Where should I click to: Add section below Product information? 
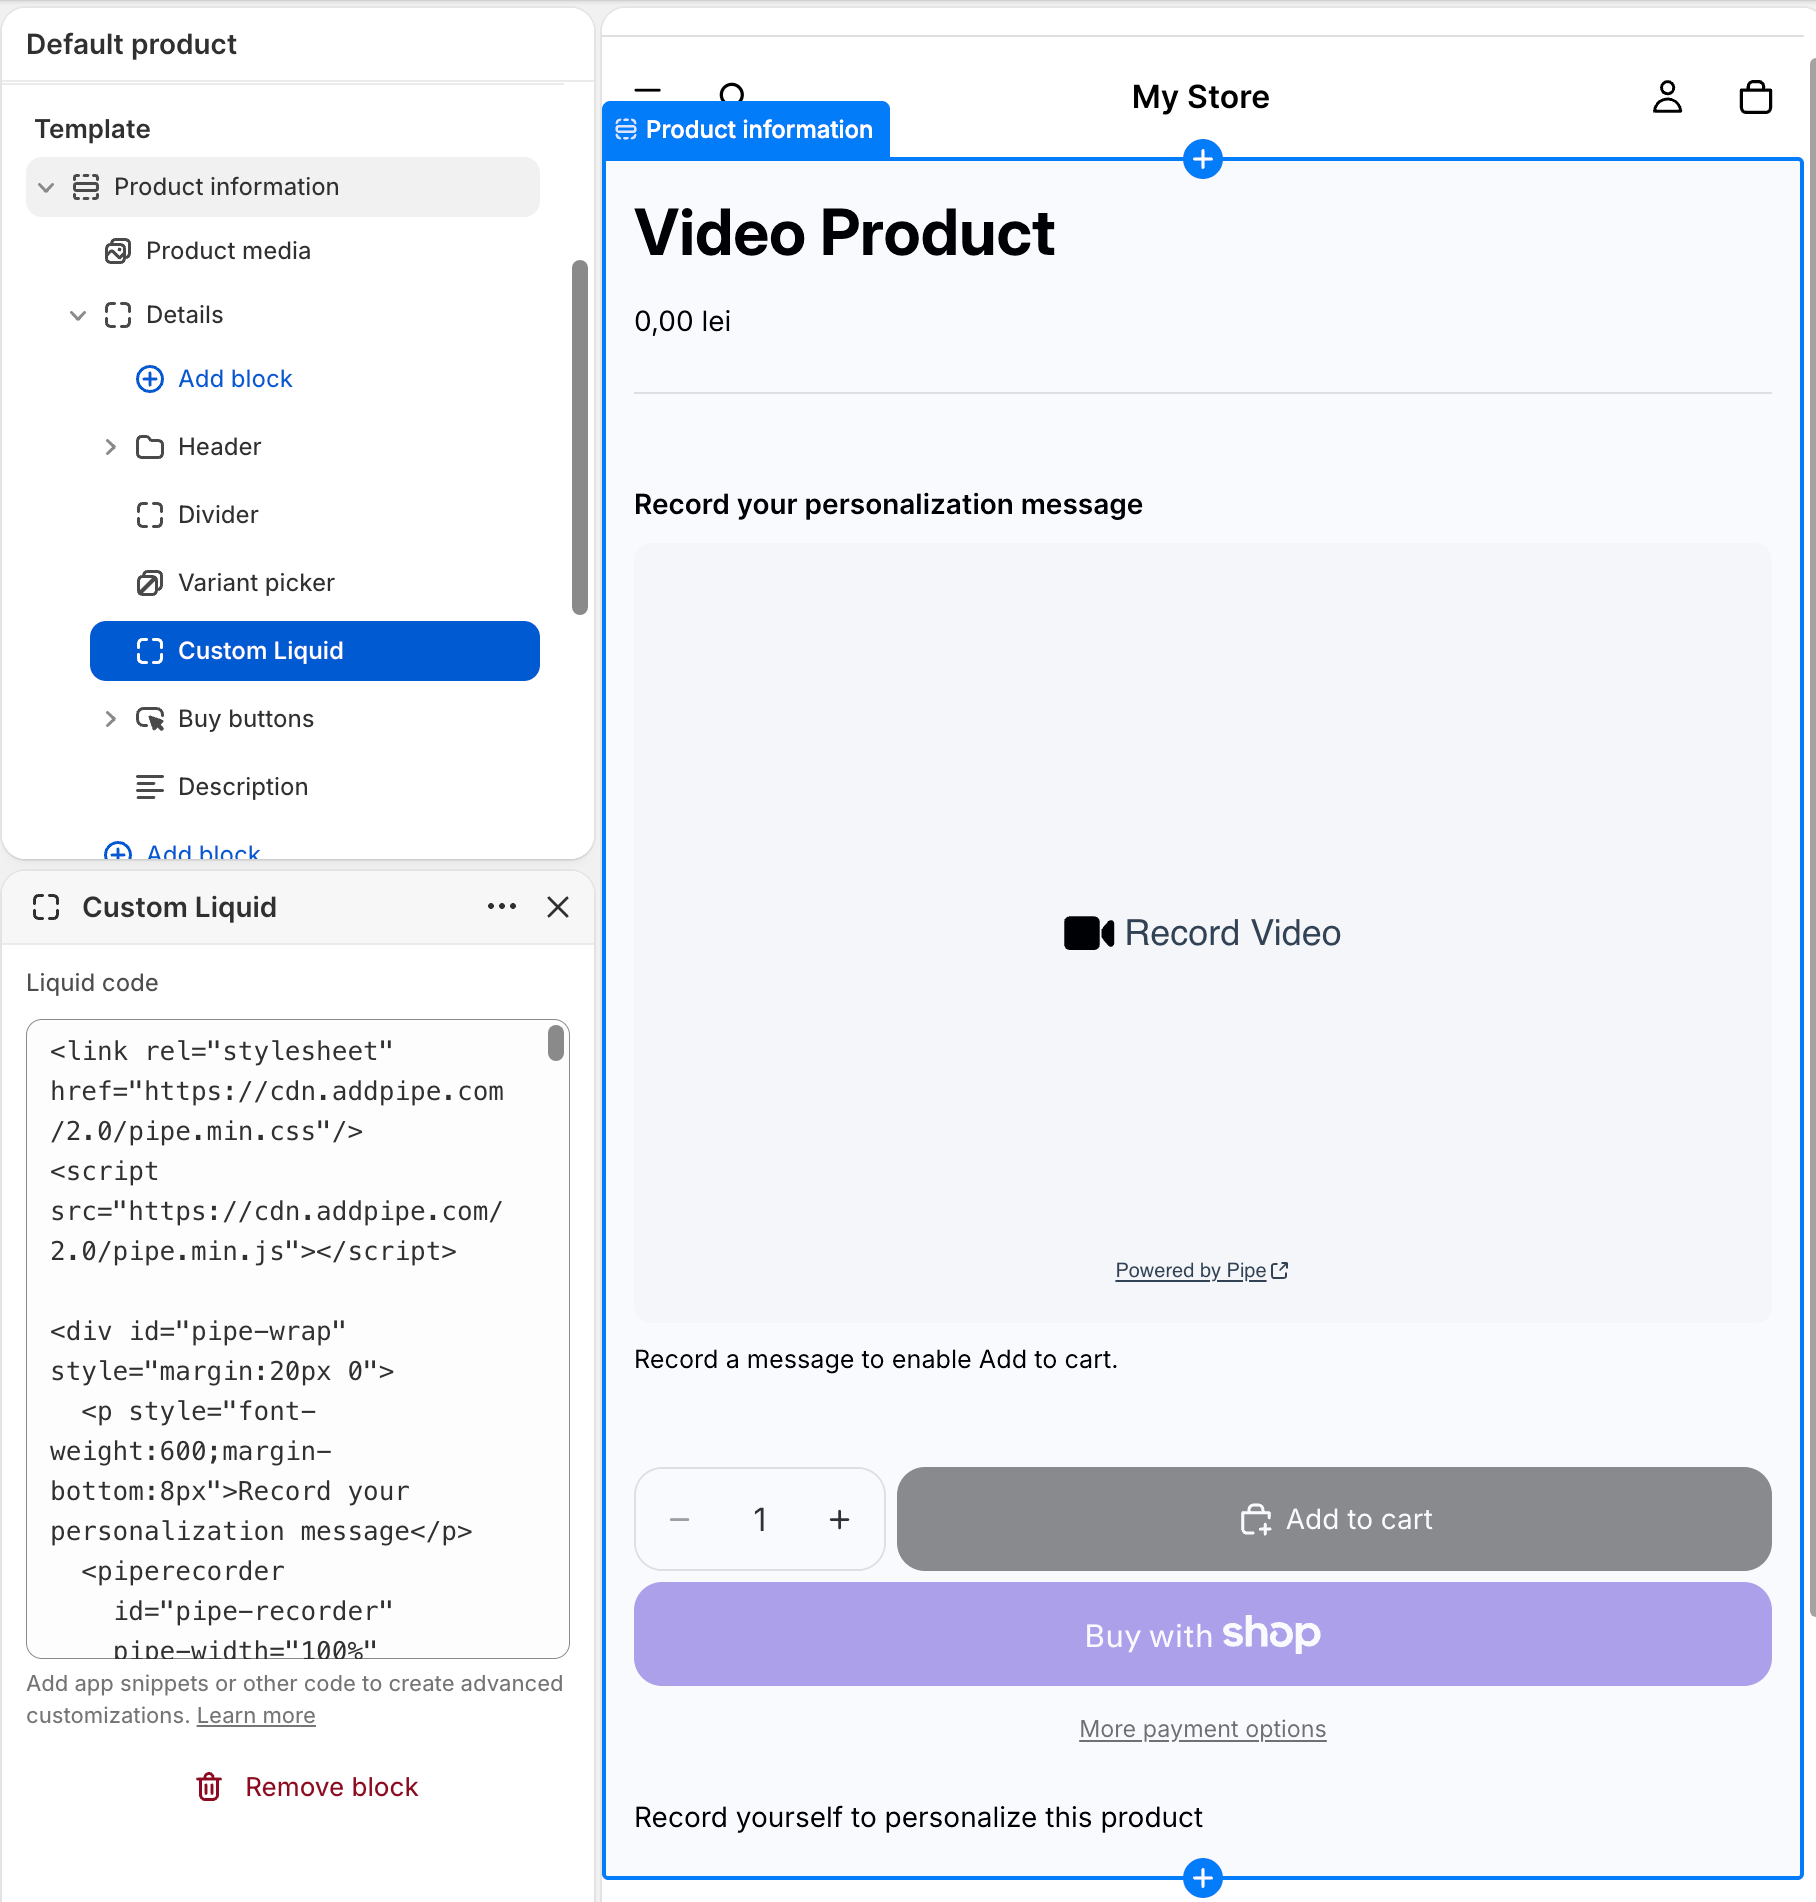(1203, 1878)
